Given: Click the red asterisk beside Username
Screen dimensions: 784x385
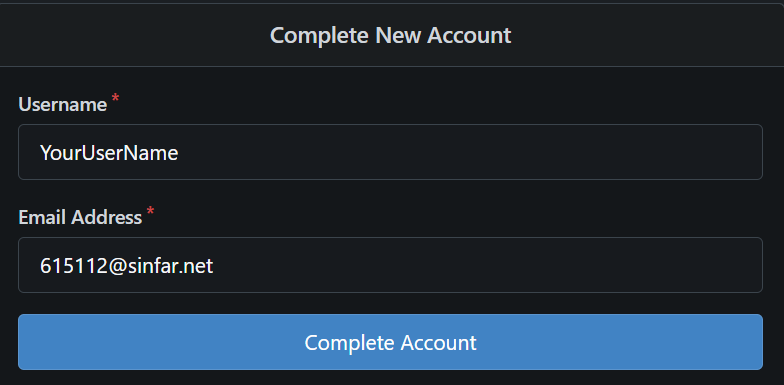Looking at the screenshot, I should coord(116,98).
